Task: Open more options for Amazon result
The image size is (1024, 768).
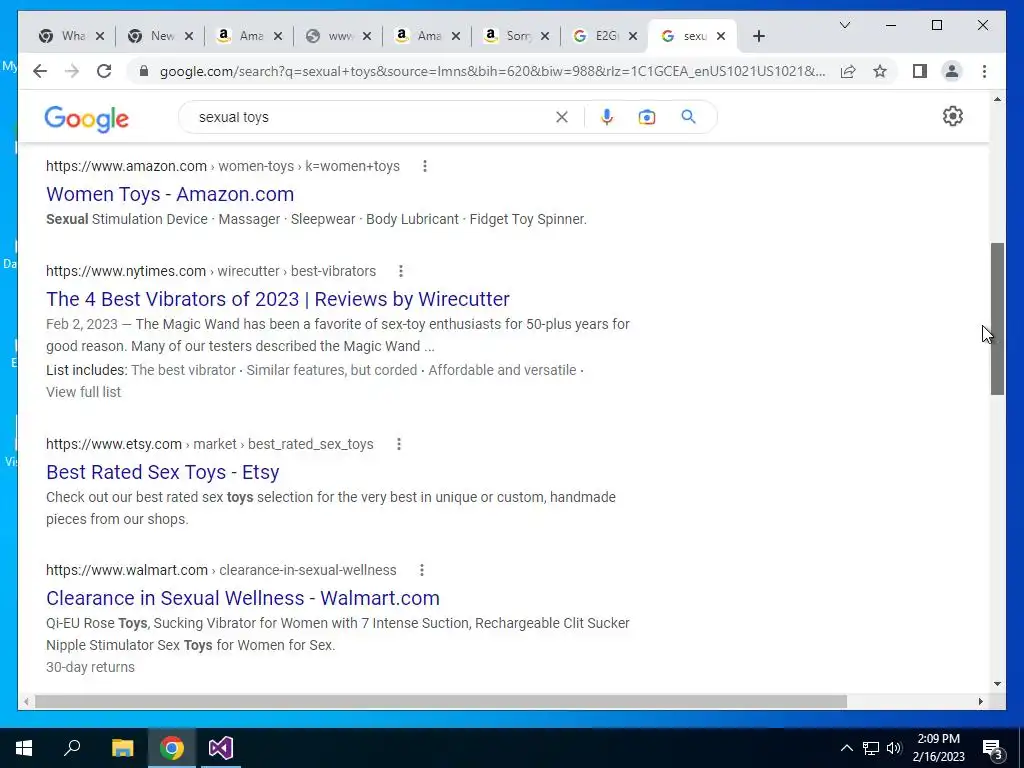Action: pos(424,166)
